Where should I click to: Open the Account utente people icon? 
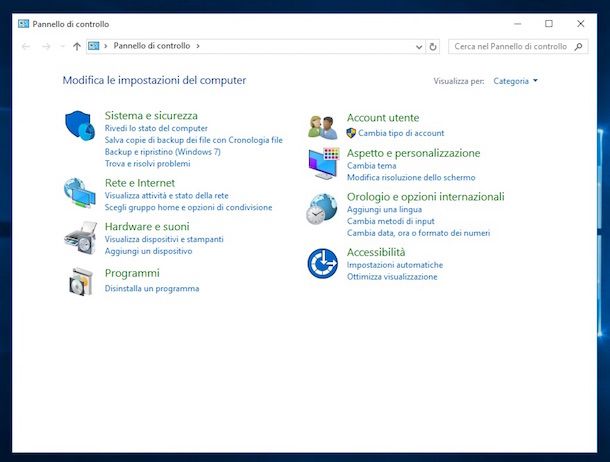(x=322, y=127)
